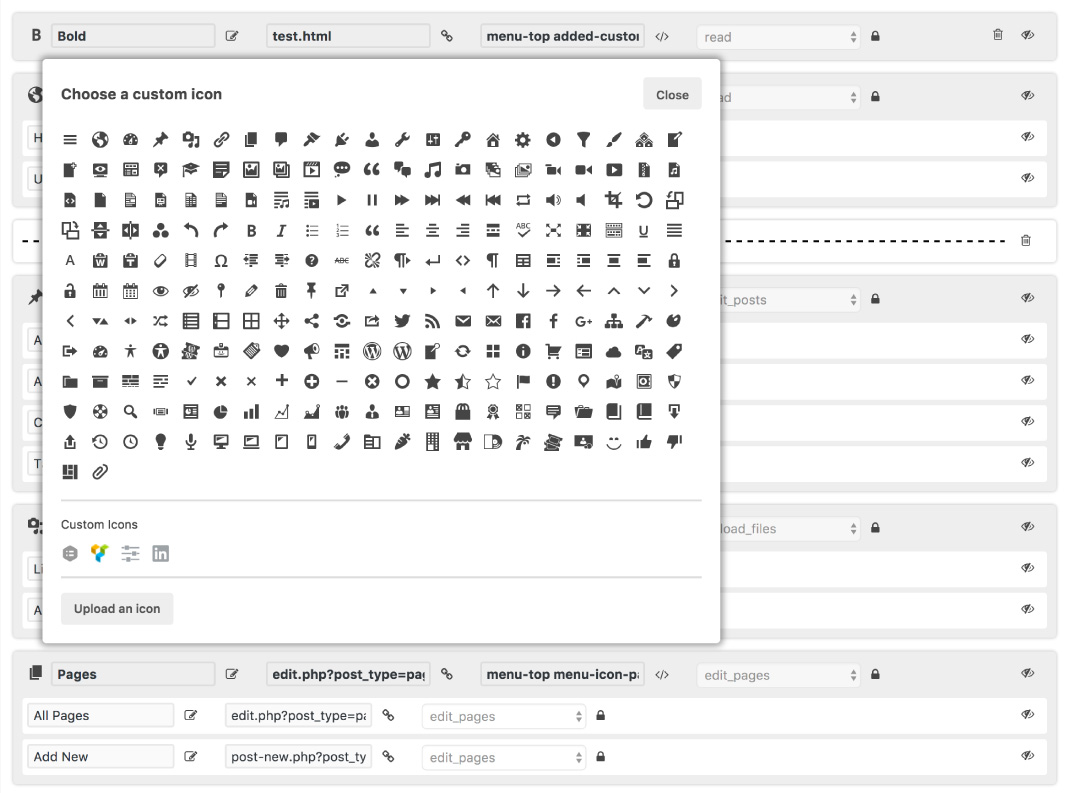
Task: Choose the thumbs up icon
Action: [x=644, y=441]
